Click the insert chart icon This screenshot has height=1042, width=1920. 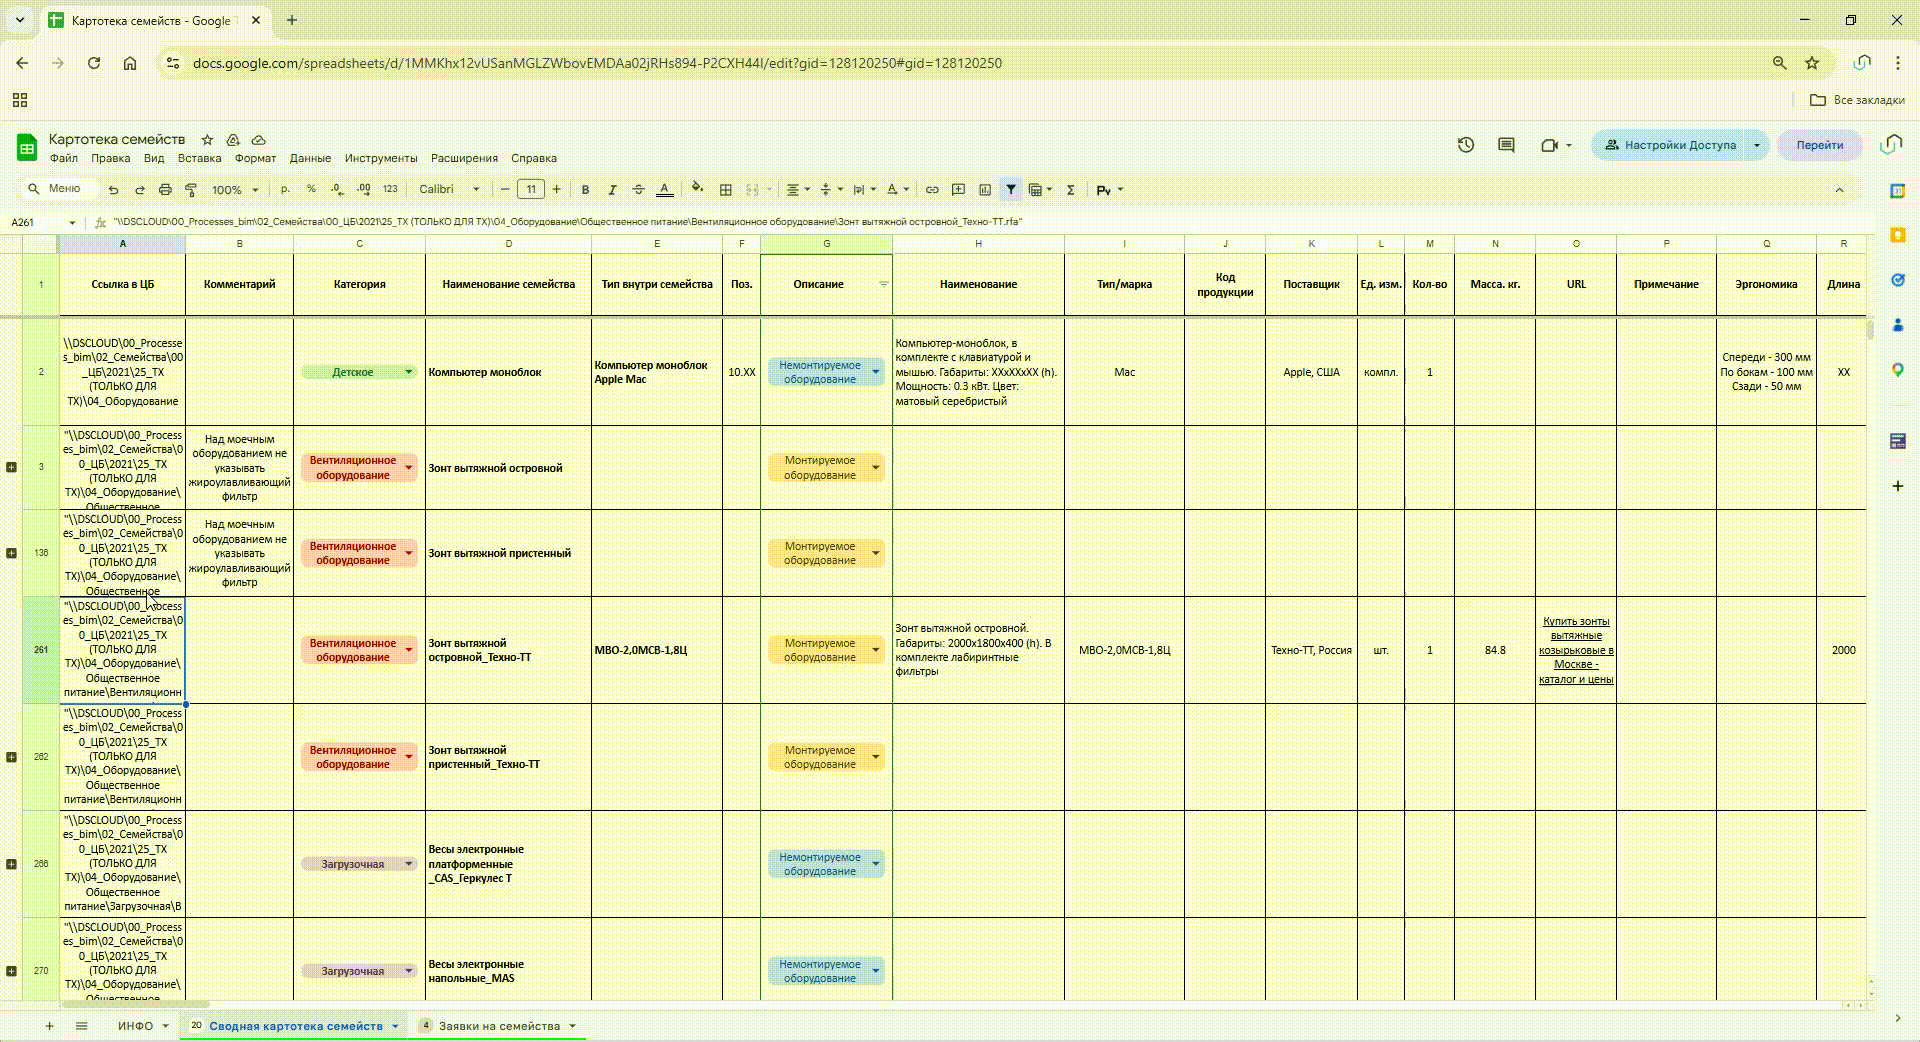[x=985, y=190]
